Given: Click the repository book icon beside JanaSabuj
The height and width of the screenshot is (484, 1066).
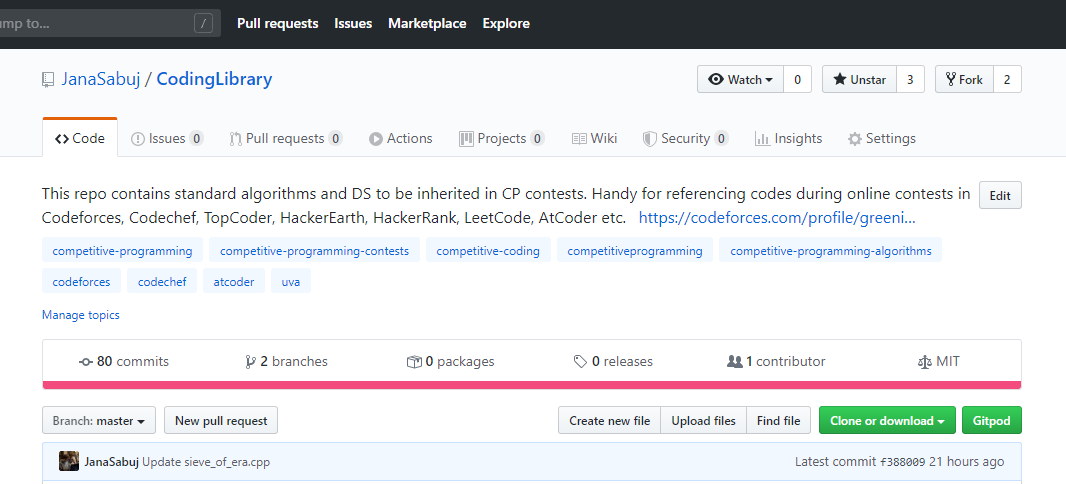Looking at the screenshot, I should pos(48,80).
